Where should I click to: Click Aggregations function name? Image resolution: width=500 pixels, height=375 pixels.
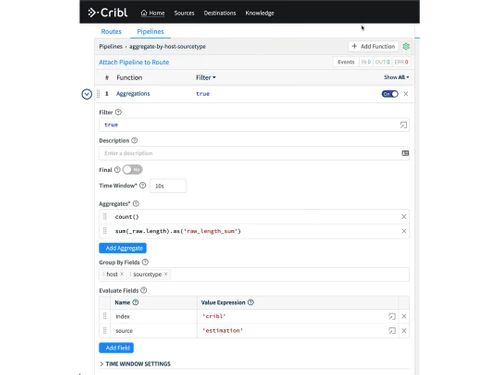[x=133, y=94]
